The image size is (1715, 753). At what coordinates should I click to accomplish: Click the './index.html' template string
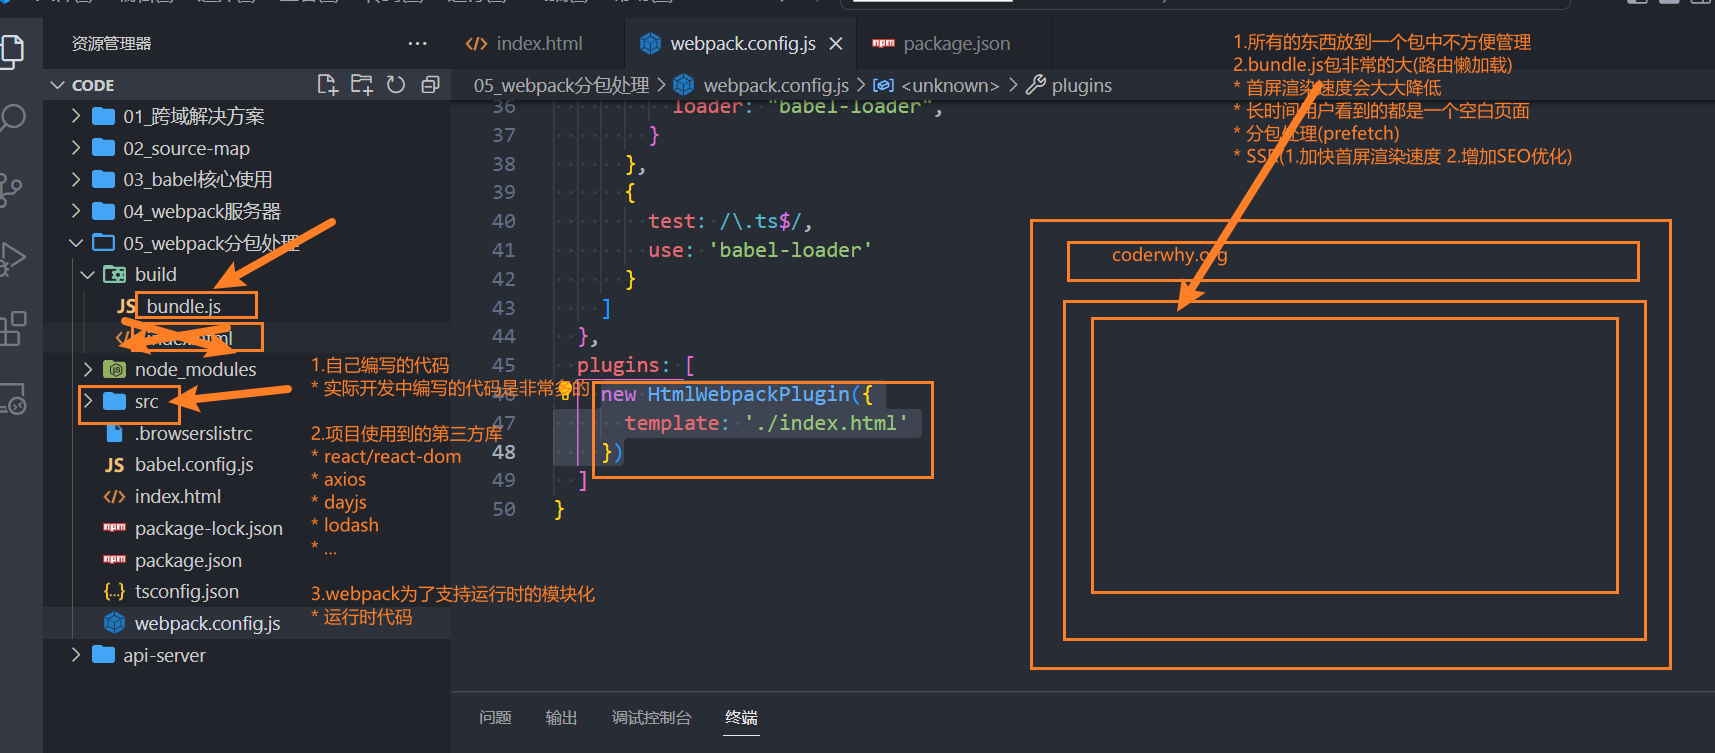pyautogui.click(x=826, y=423)
